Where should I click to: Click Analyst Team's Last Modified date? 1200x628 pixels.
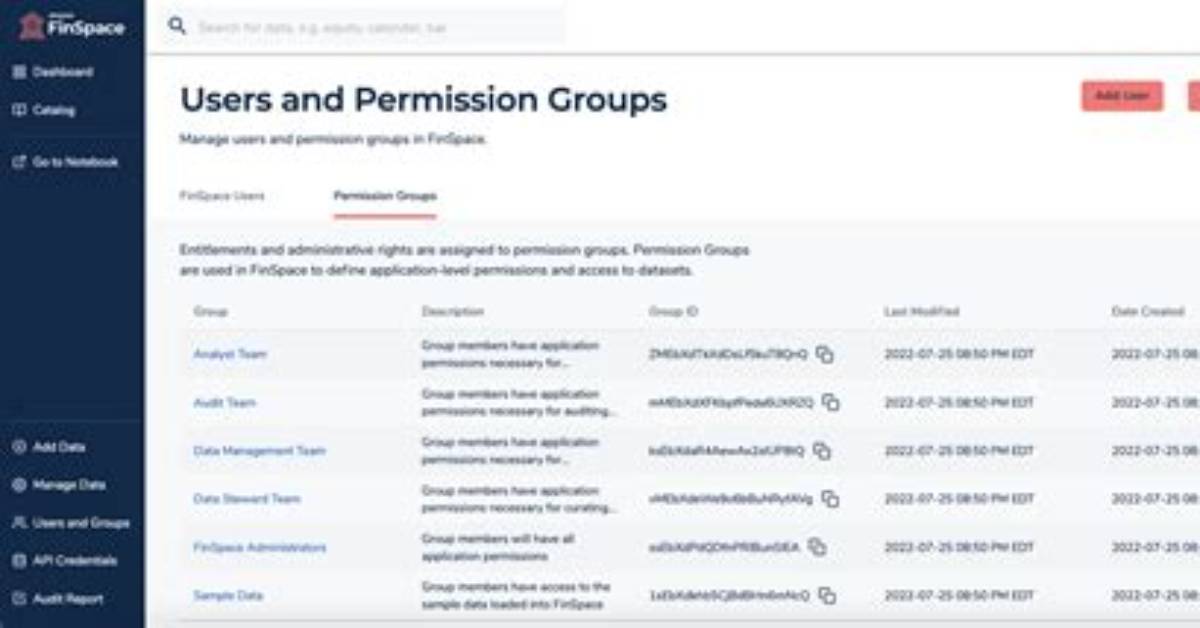point(960,354)
